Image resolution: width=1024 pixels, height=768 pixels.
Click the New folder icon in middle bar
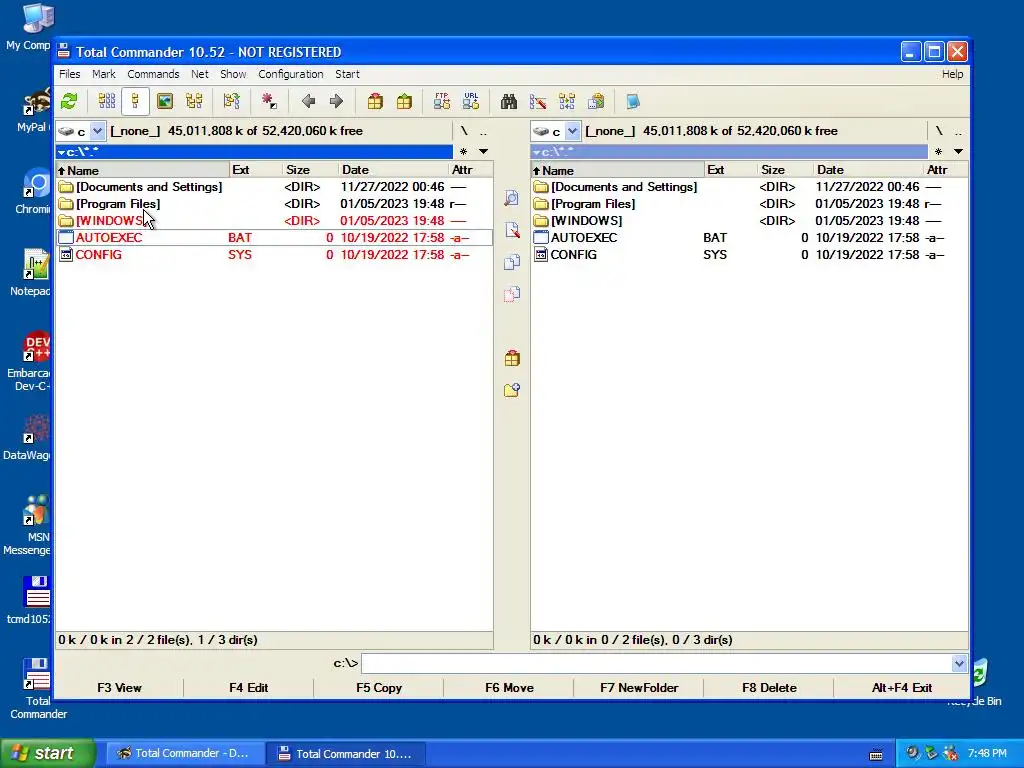click(511, 390)
